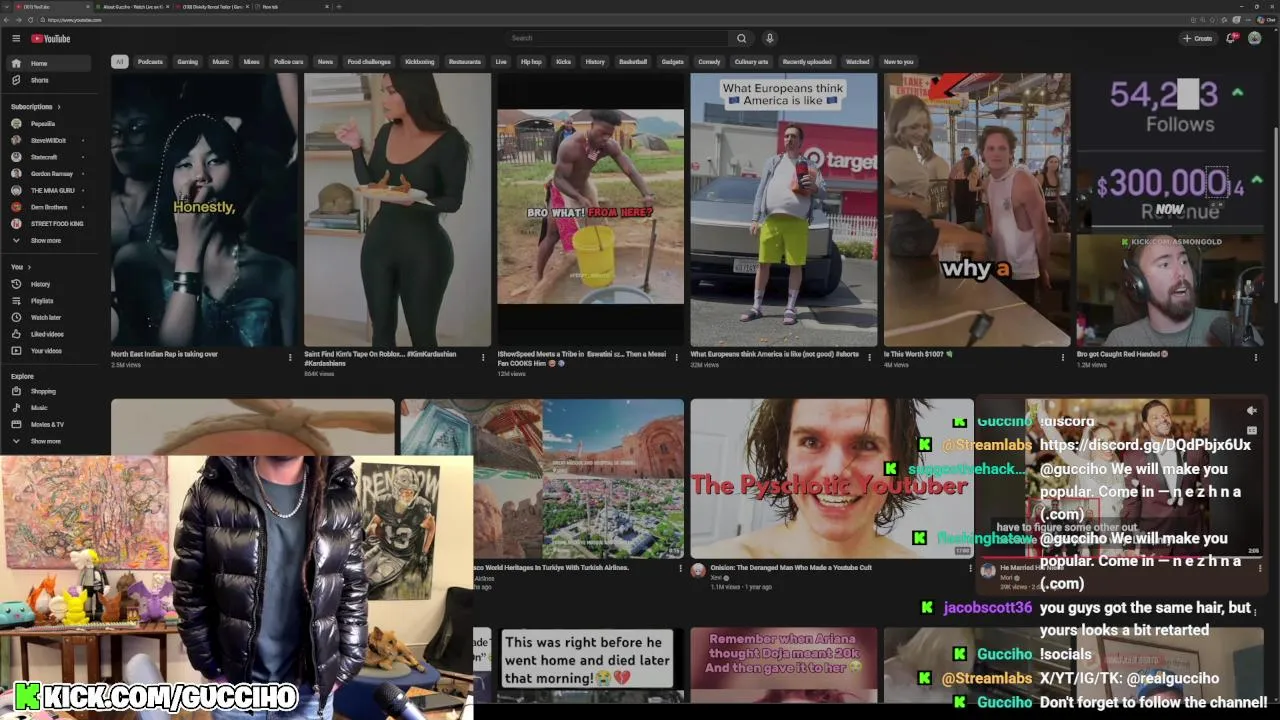Open Music under Explore
1280x720 pixels.
pos(48,408)
